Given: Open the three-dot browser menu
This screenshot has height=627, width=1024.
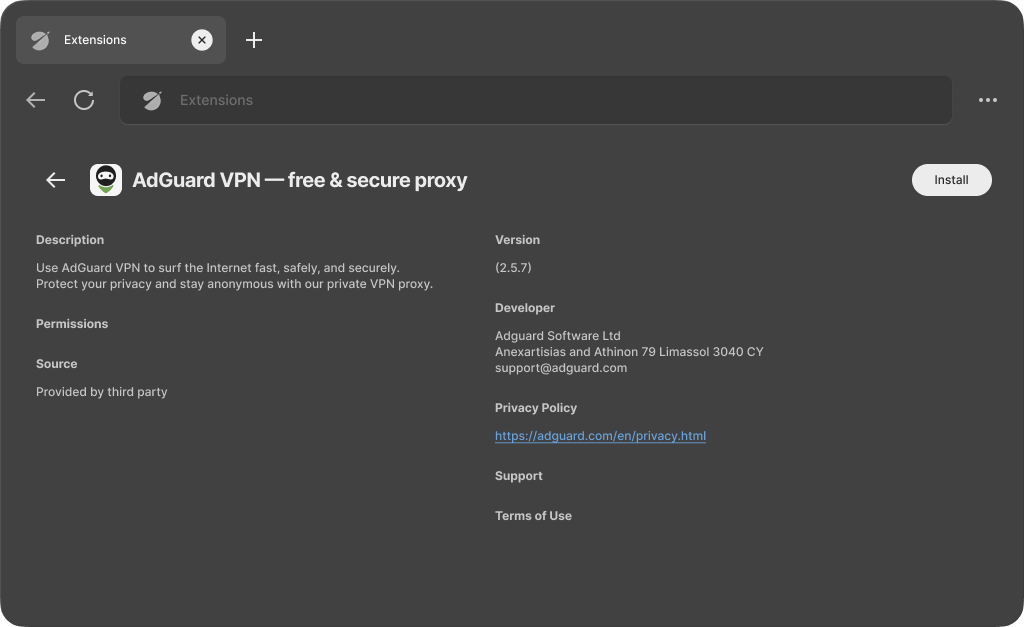Looking at the screenshot, I should [987, 100].
